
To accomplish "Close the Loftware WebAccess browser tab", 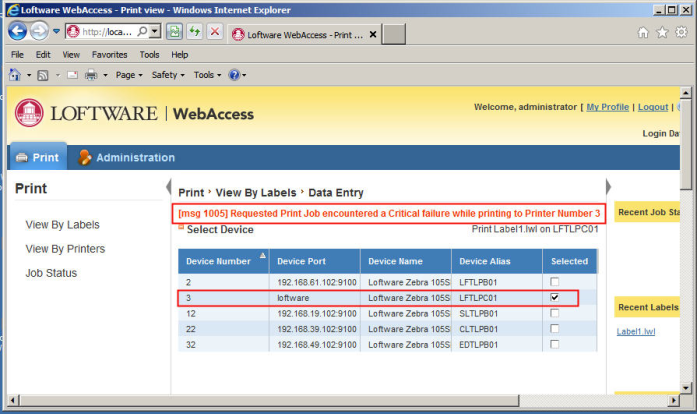I will (x=373, y=34).
